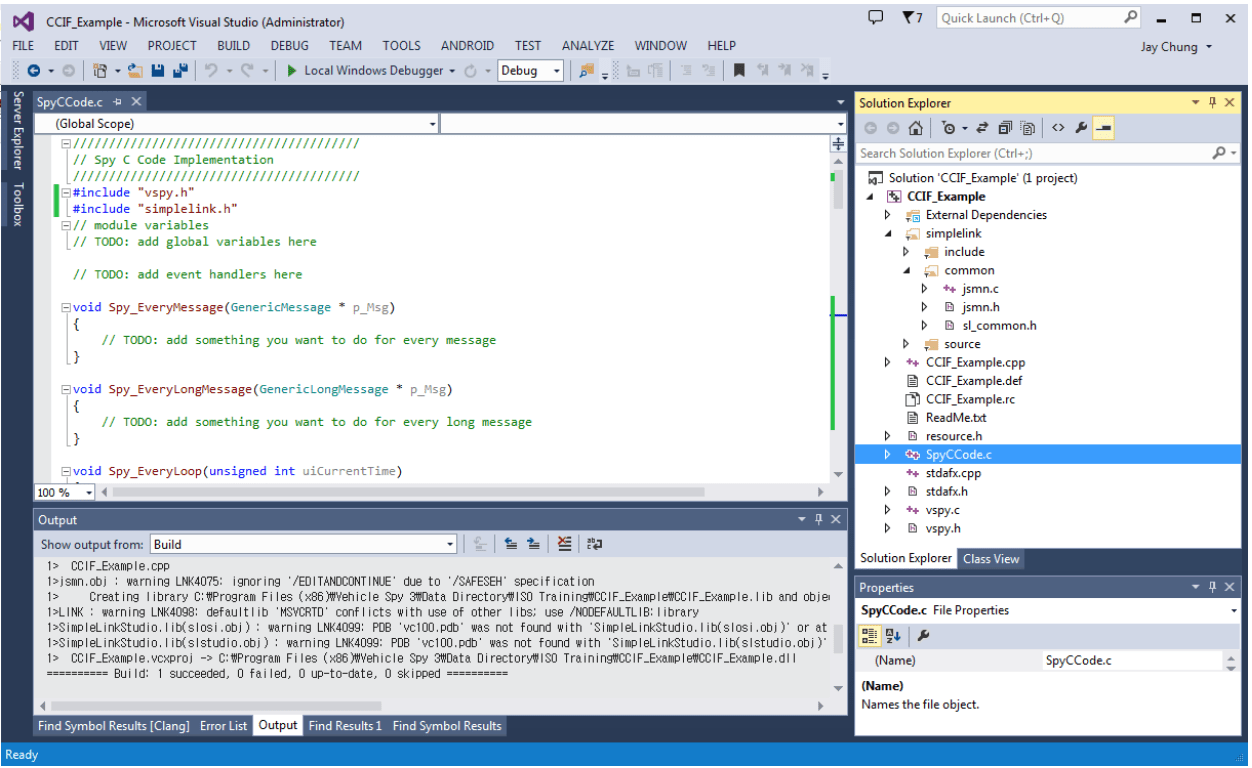This screenshot has height=768, width=1252.
Task: Toggle Show All Files in Solution Explorer
Action: tap(1027, 128)
